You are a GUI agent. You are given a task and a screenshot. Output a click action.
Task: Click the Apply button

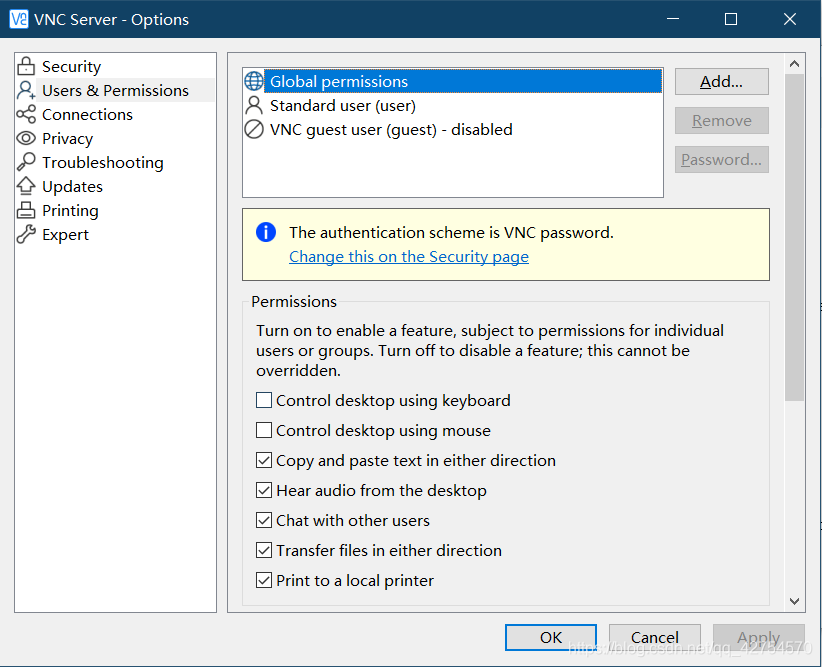[x=759, y=637]
